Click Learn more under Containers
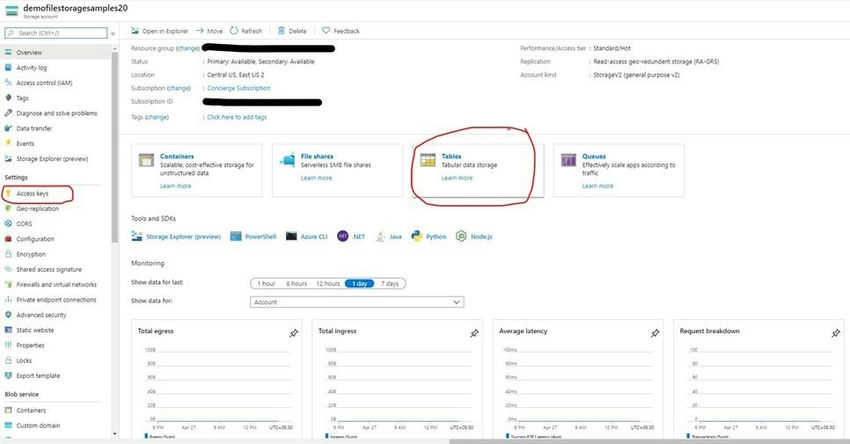Viewport: 850px width, 444px height. (x=176, y=186)
